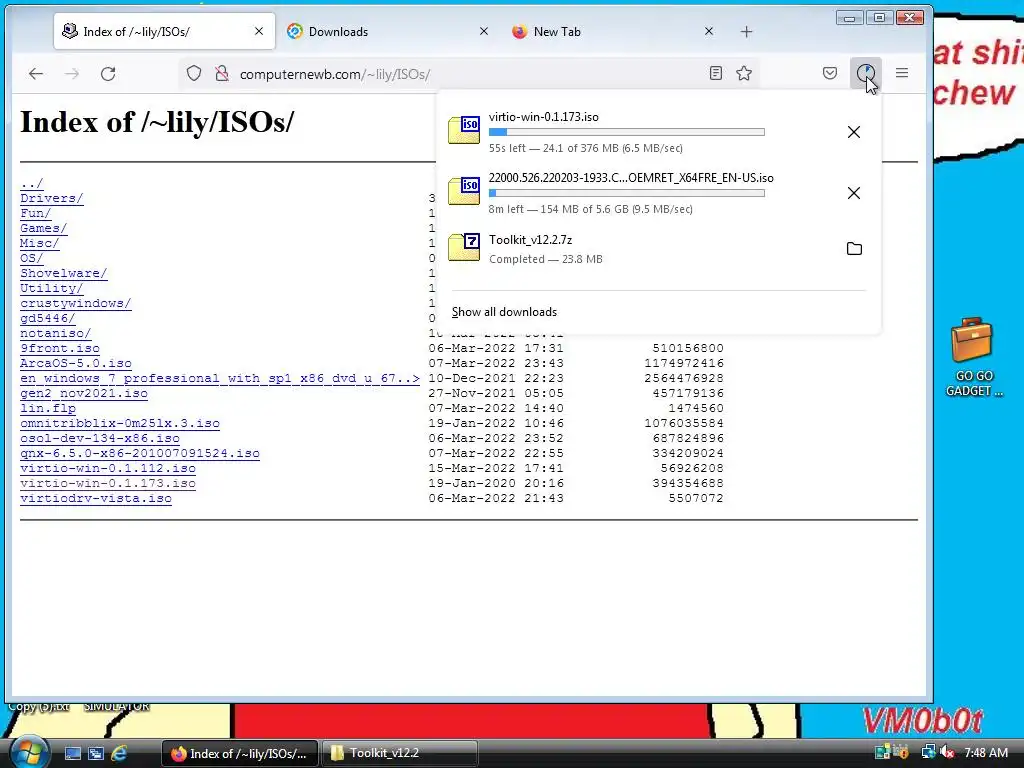1024x768 pixels.
Task: Show all downloads
Action: 504,312
